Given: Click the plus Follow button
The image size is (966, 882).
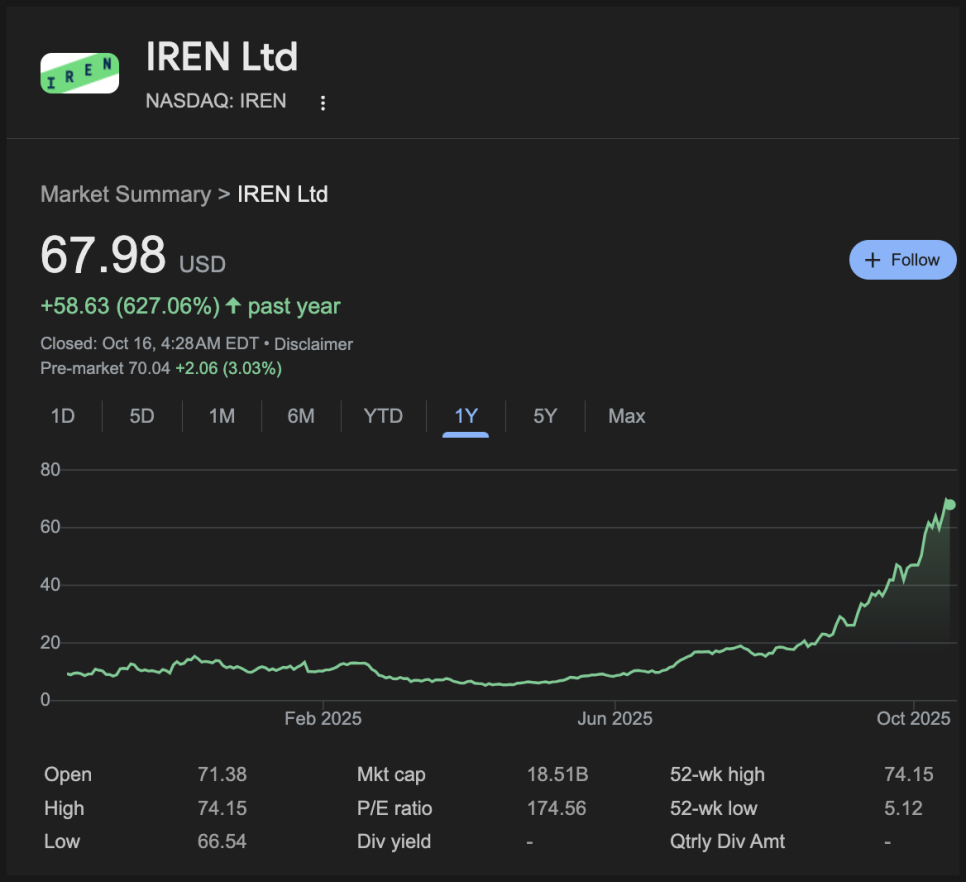Looking at the screenshot, I should click(x=902, y=260).
